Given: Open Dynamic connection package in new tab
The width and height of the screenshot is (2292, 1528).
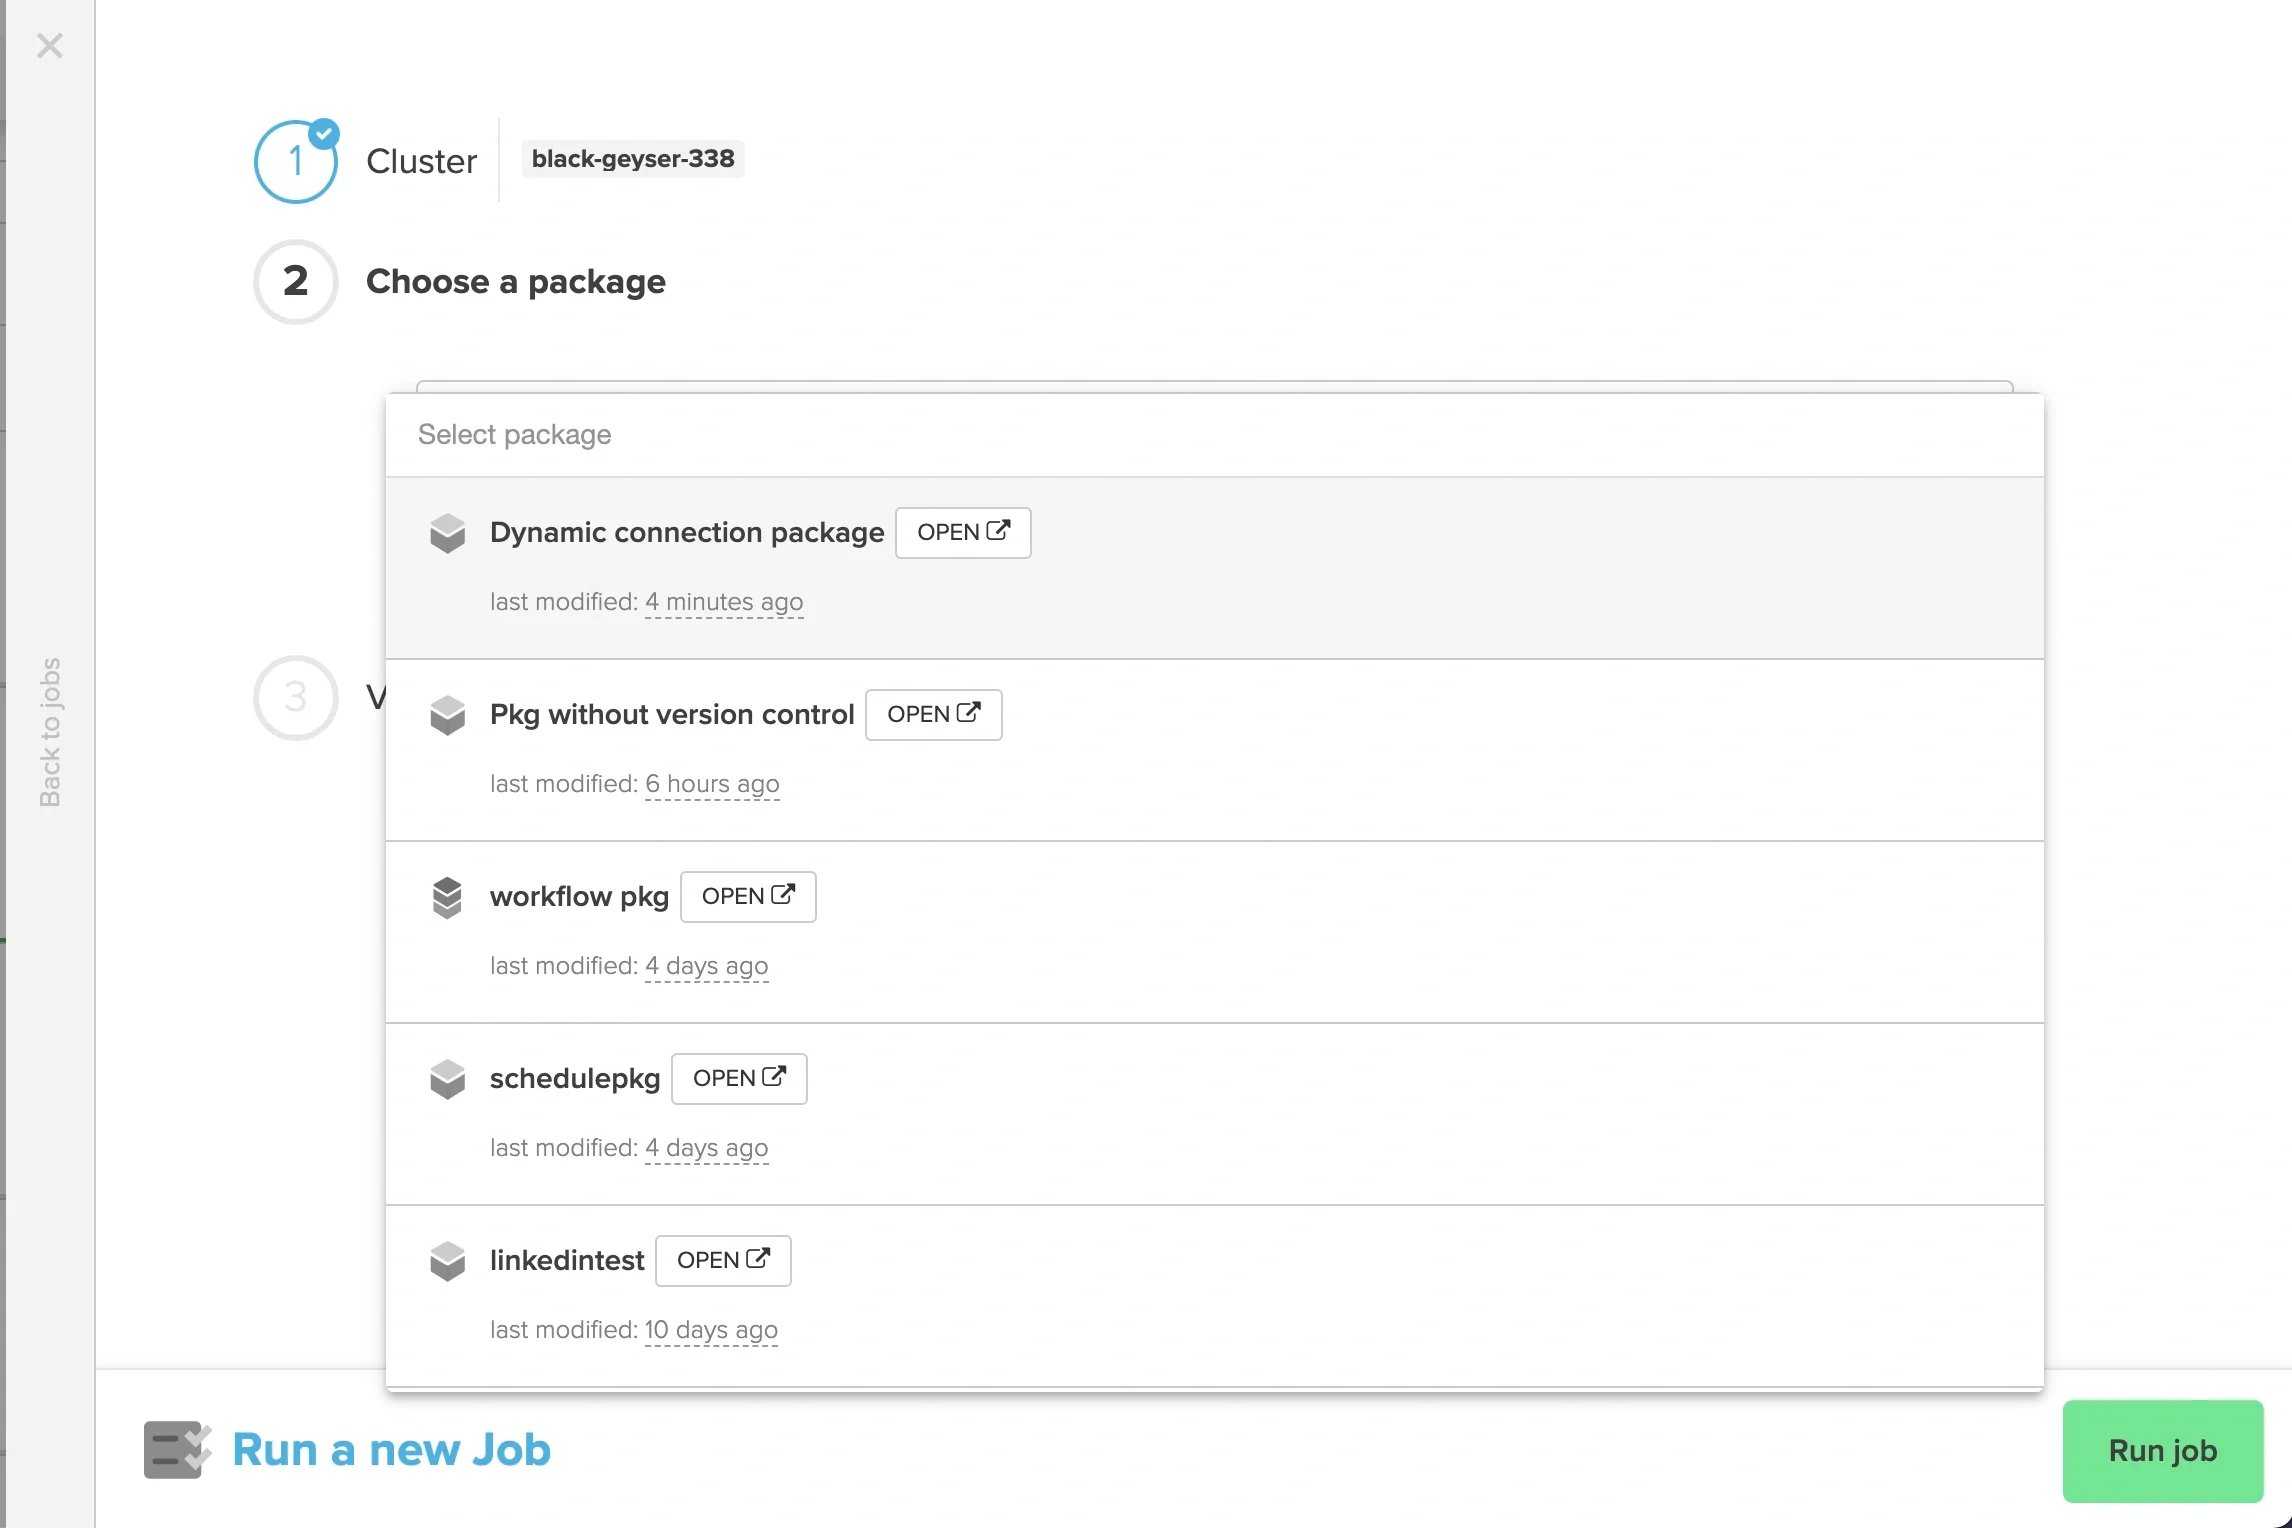Looking at the screenshot, I should tap(963, 533).
